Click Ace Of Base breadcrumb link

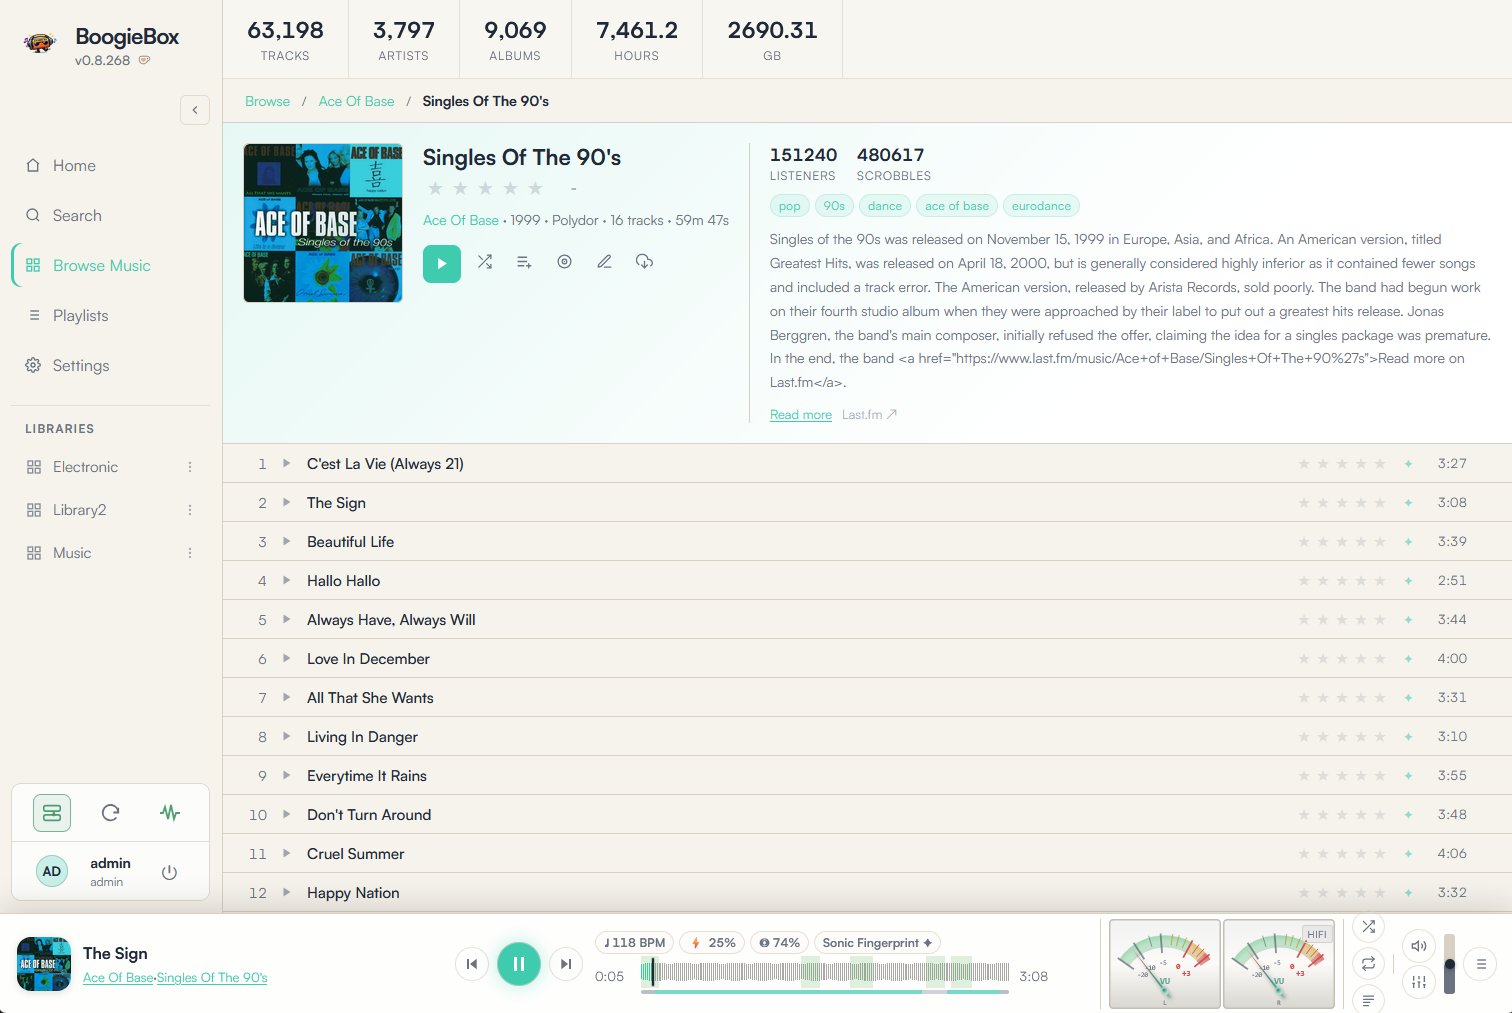tap(356, 101)
